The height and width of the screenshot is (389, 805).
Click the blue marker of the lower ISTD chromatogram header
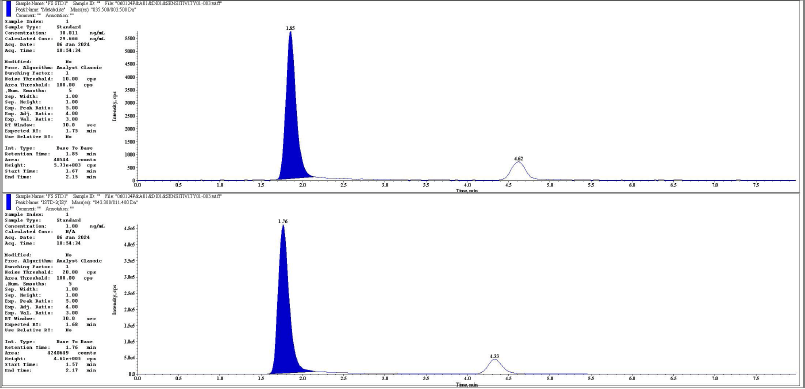click(8, 202)
